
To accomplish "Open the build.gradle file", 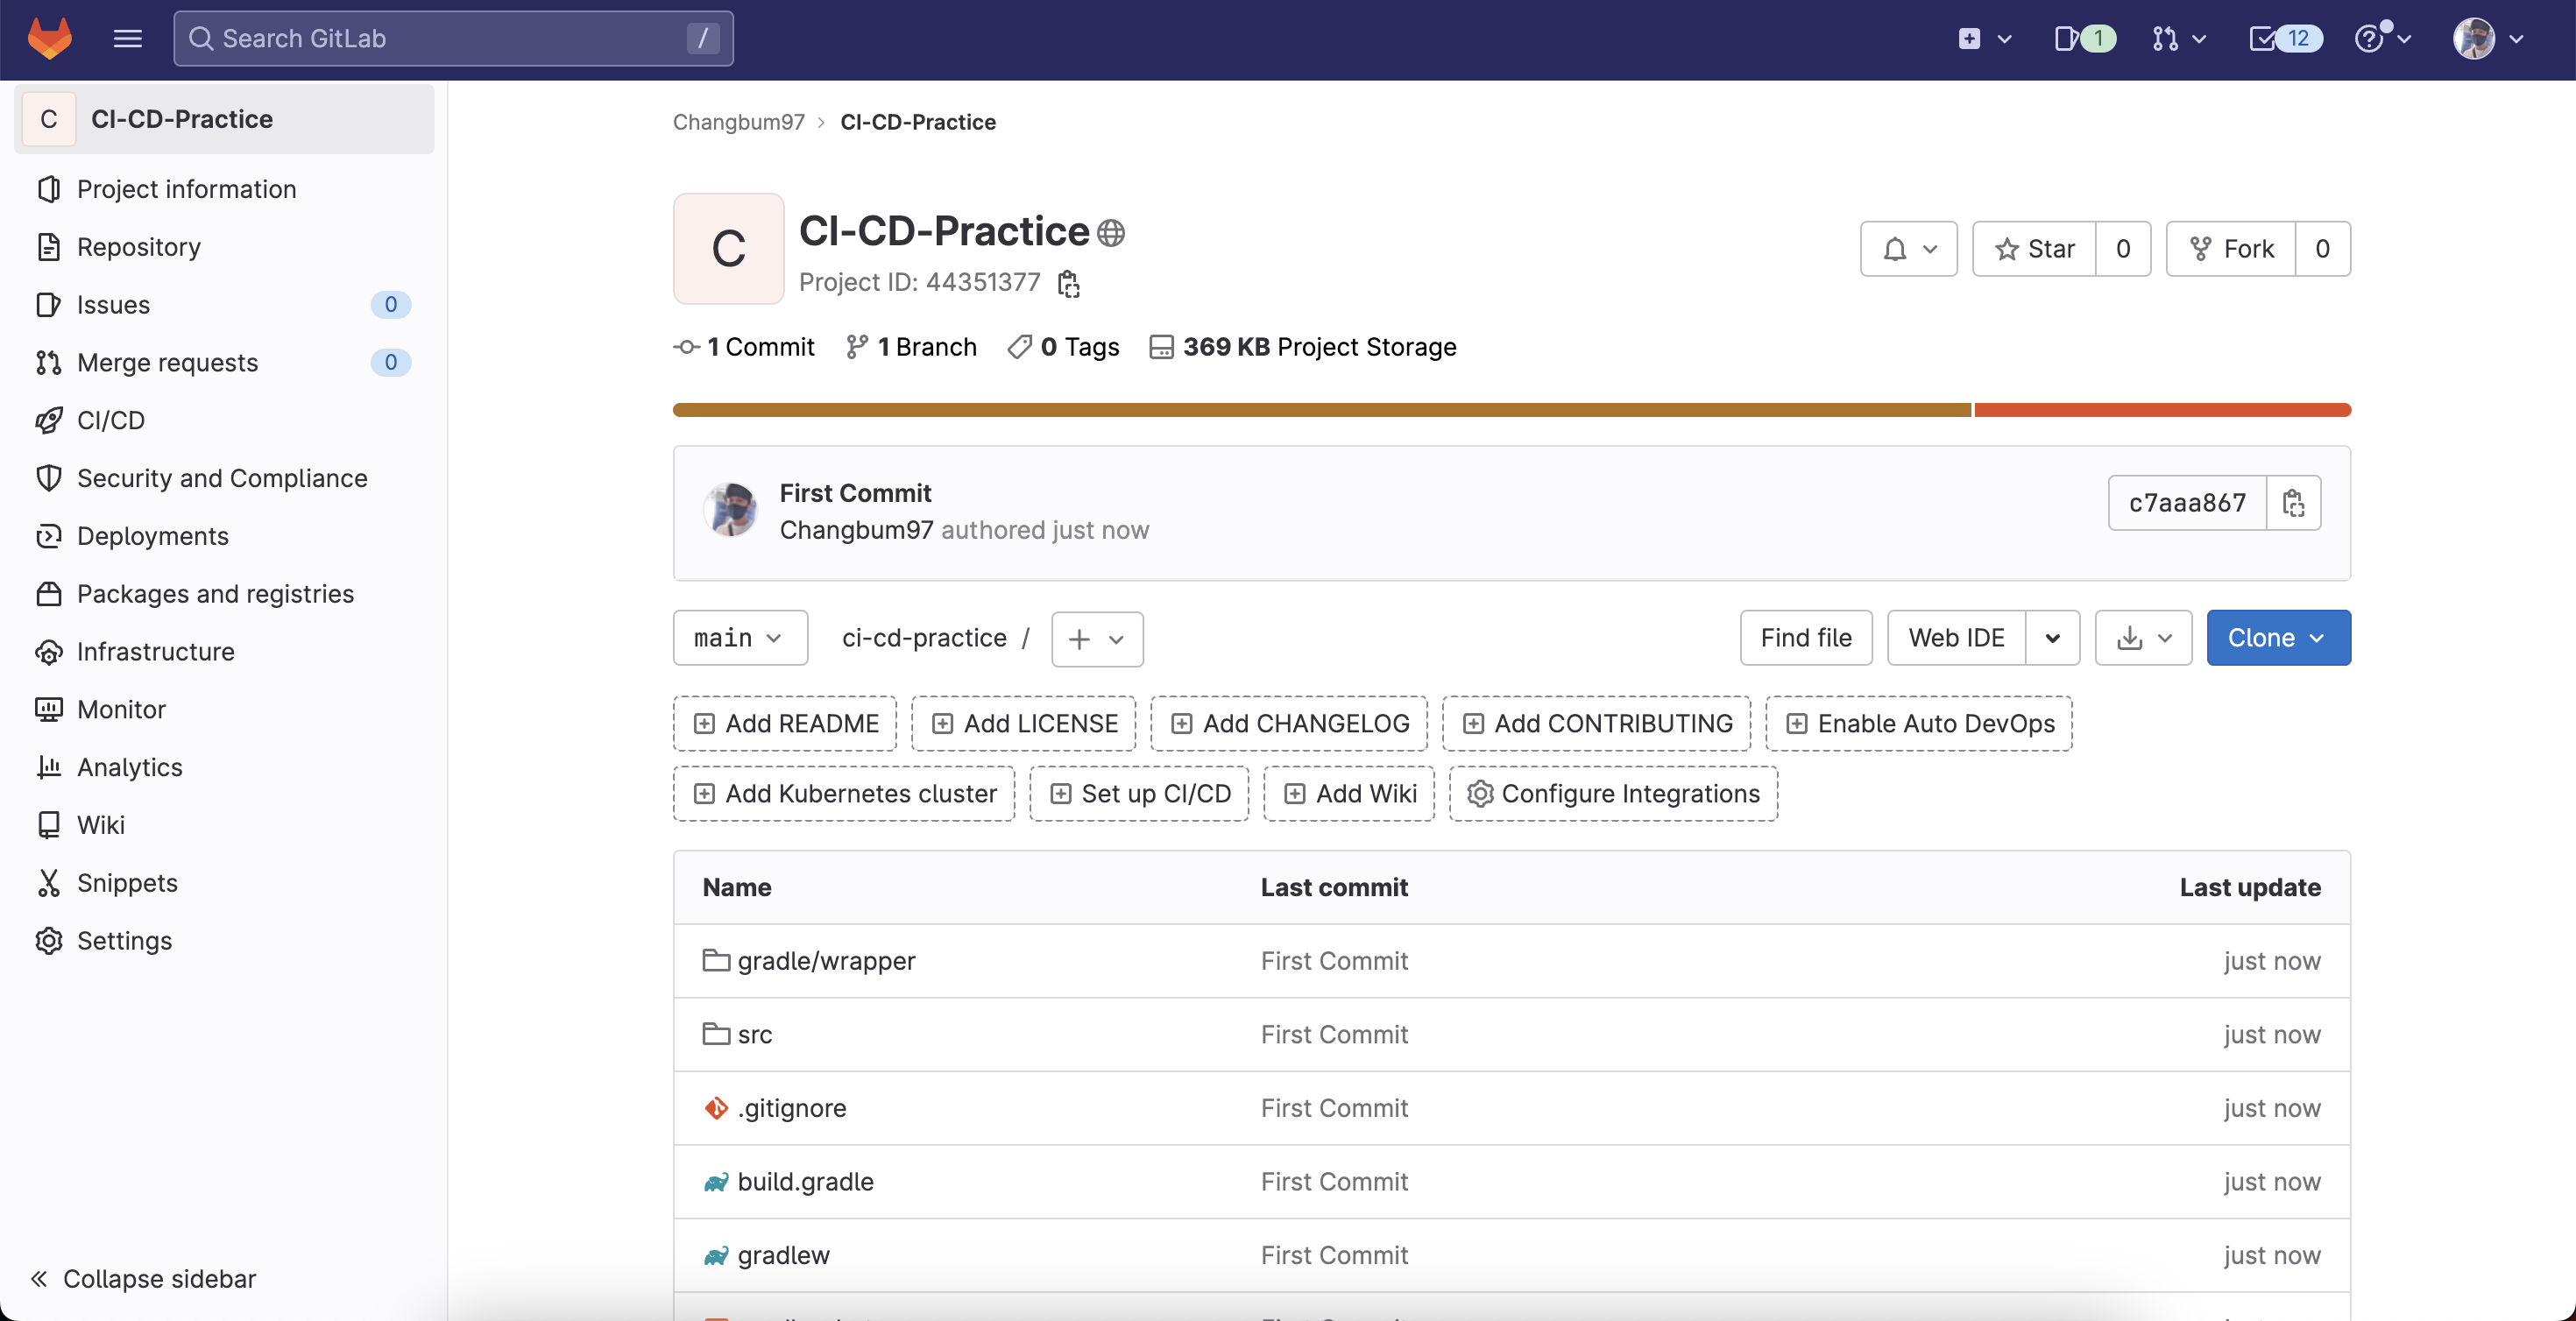I will coord(805,1181).
